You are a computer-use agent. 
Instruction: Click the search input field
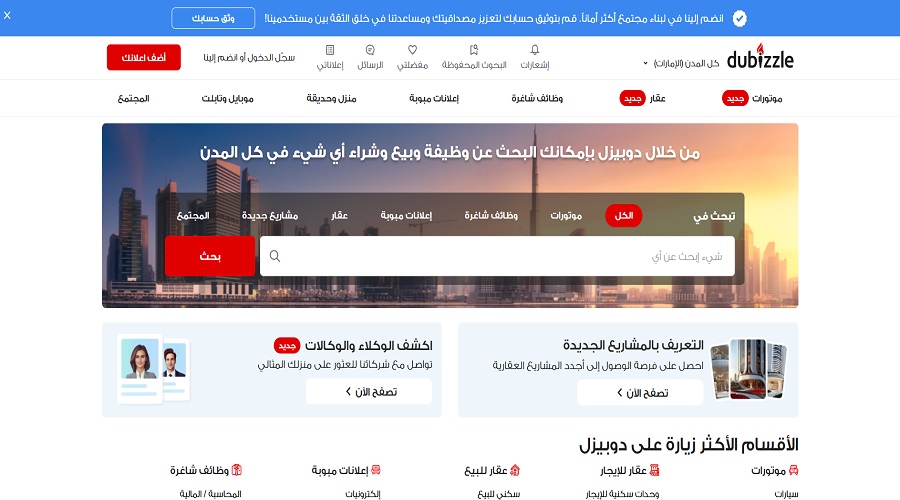point(497,256)
